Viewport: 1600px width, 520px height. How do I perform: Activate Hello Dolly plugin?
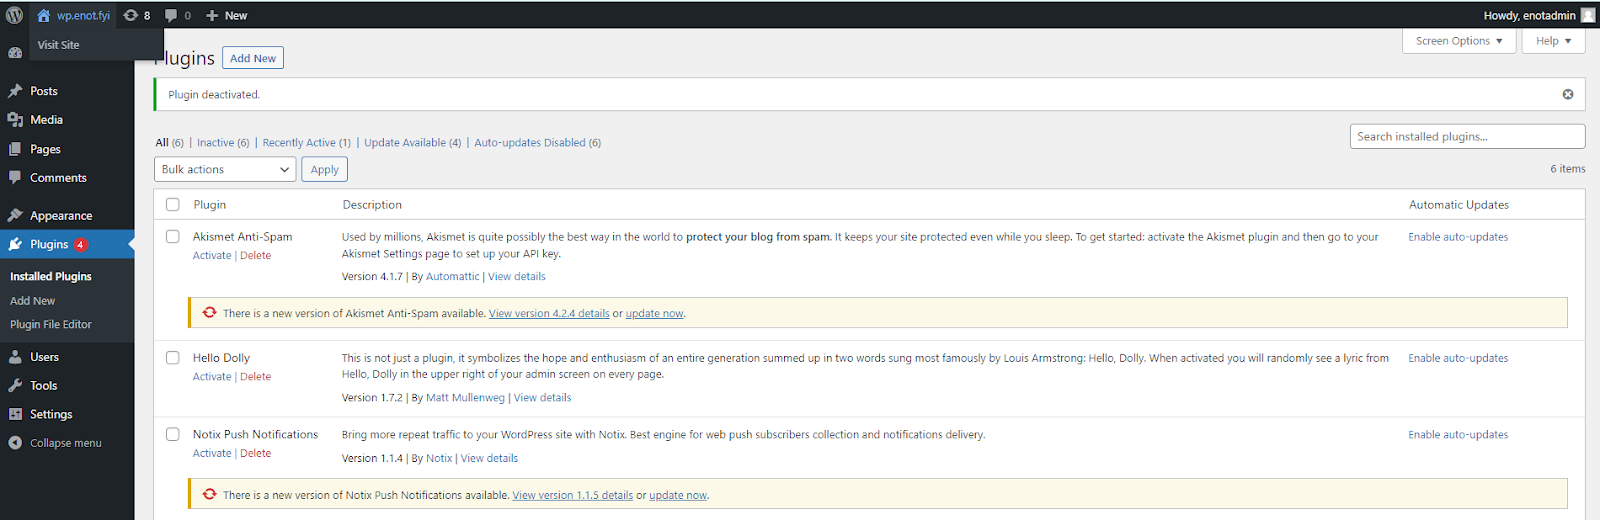(212, 377)
